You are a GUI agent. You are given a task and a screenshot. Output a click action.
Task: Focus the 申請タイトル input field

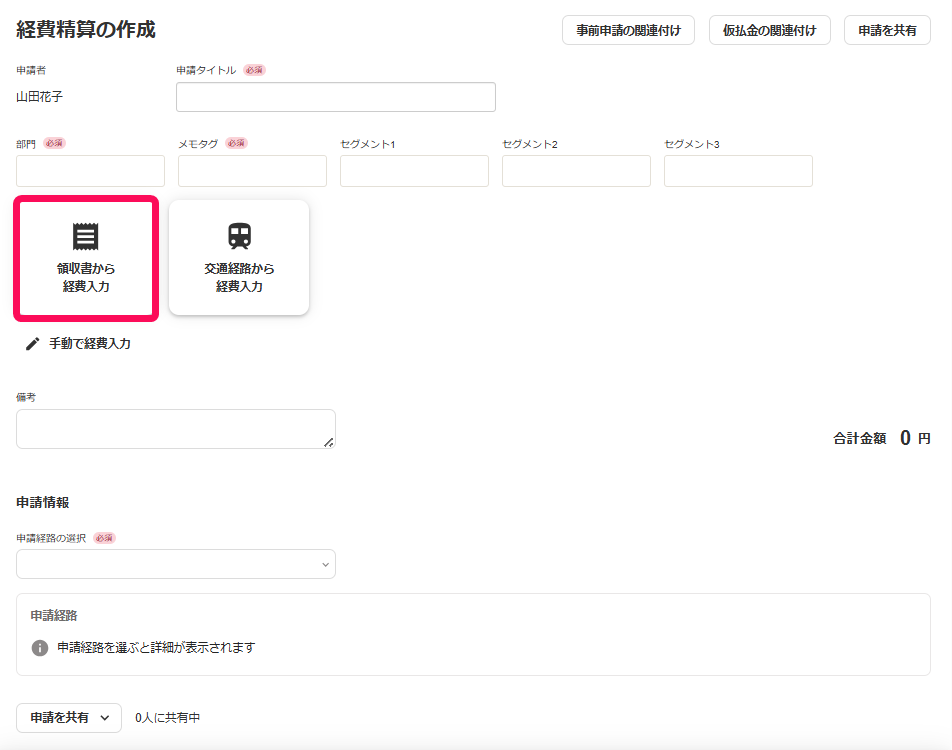(x=336, y=97)
